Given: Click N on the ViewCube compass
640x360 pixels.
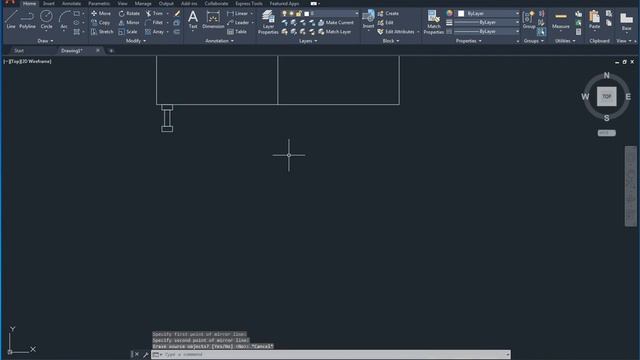Looking at the screenshot, I should [607, 75].
